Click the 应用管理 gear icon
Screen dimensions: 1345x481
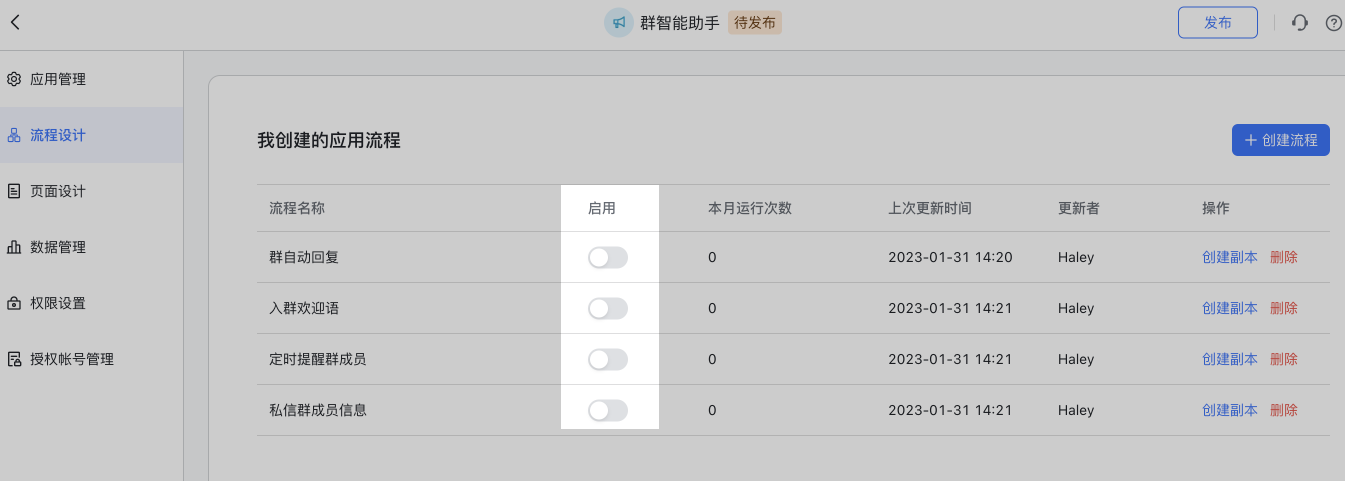[14, 79]
